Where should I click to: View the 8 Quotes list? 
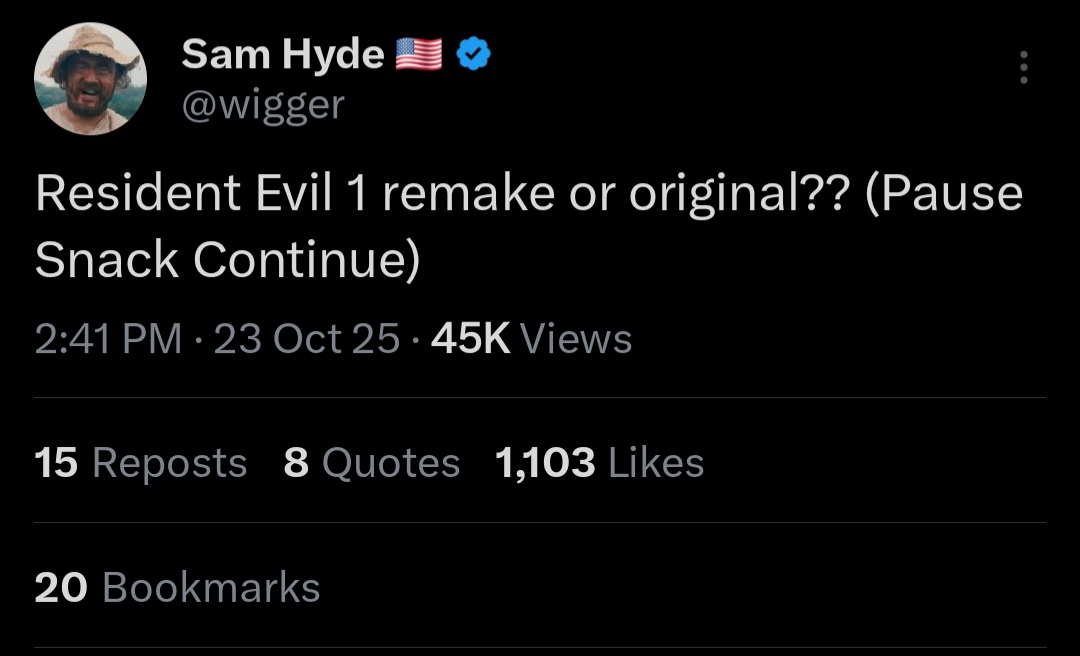pos(371,463)
